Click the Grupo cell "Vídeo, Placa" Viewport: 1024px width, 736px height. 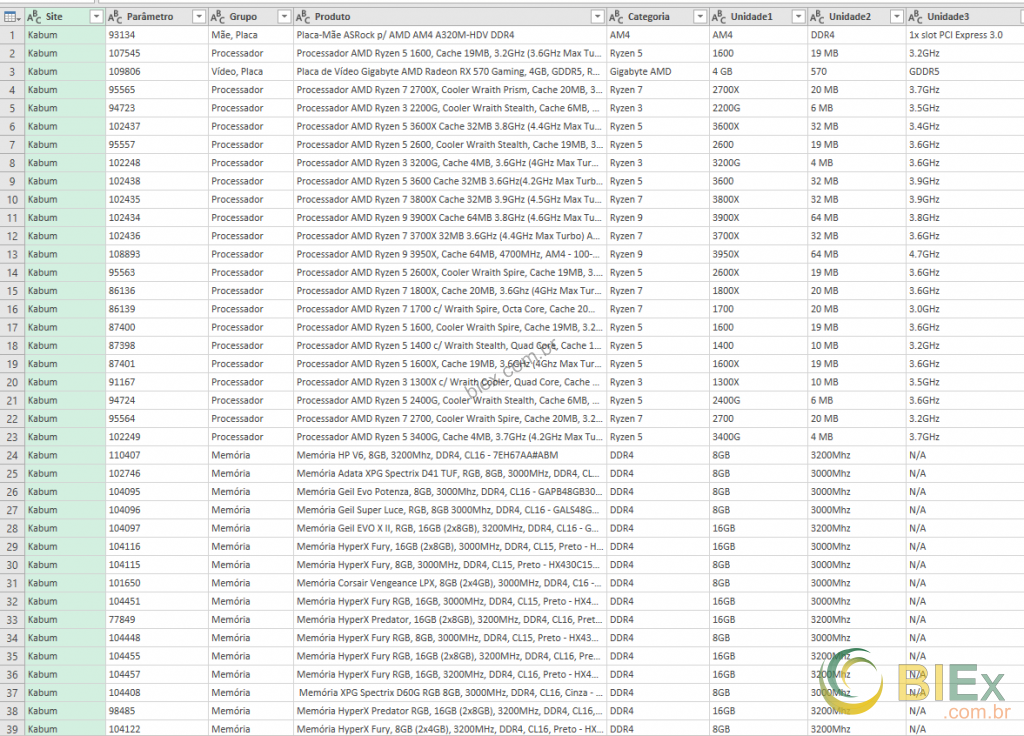tap(251, 71)
